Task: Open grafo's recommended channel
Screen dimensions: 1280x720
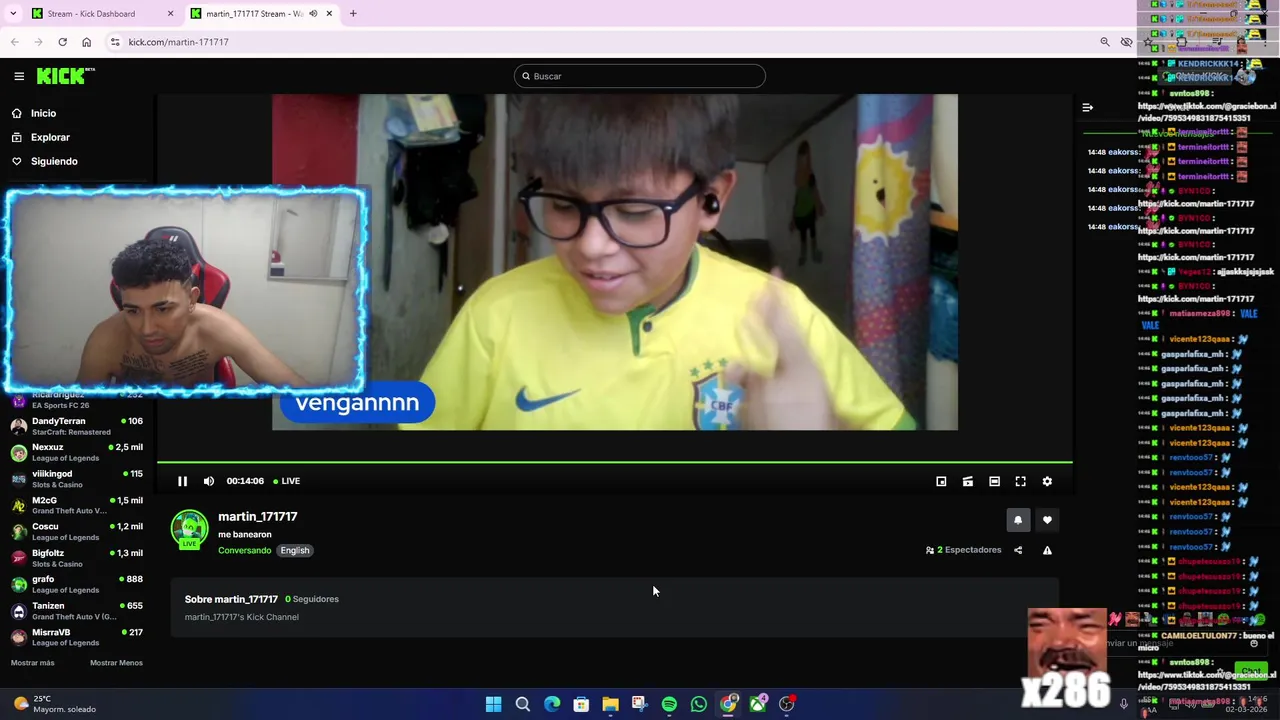Action: pyautogui.click(x=77, y=584)
